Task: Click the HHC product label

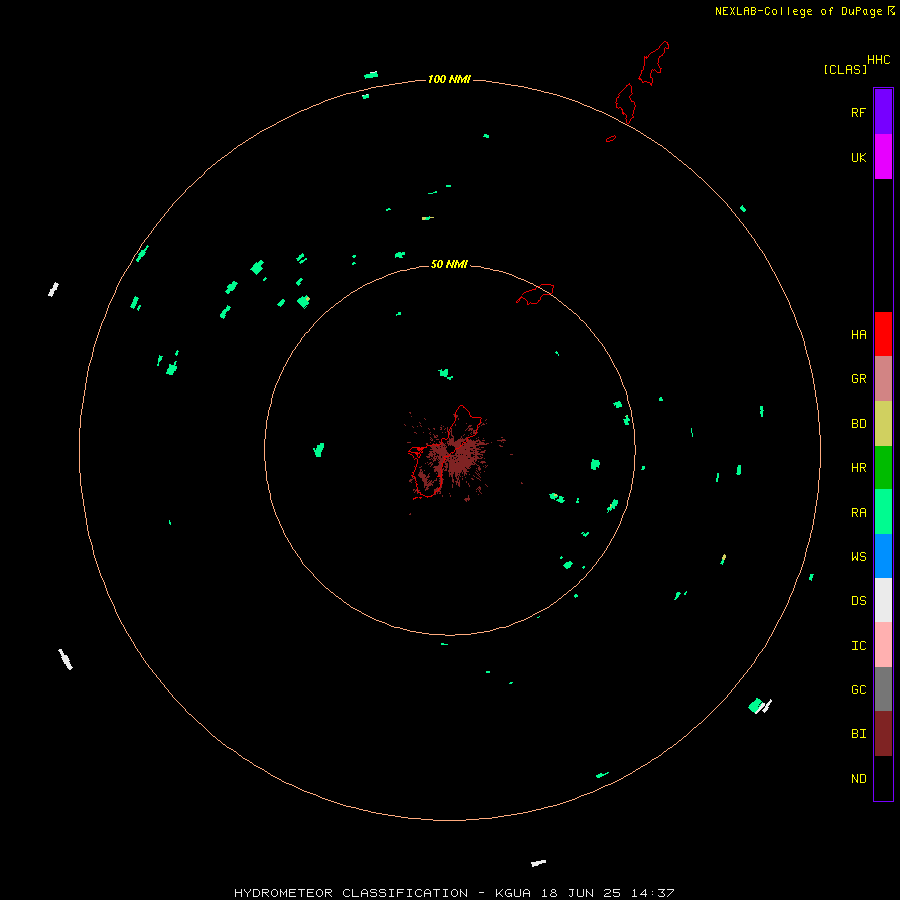Action: point(878,60)
